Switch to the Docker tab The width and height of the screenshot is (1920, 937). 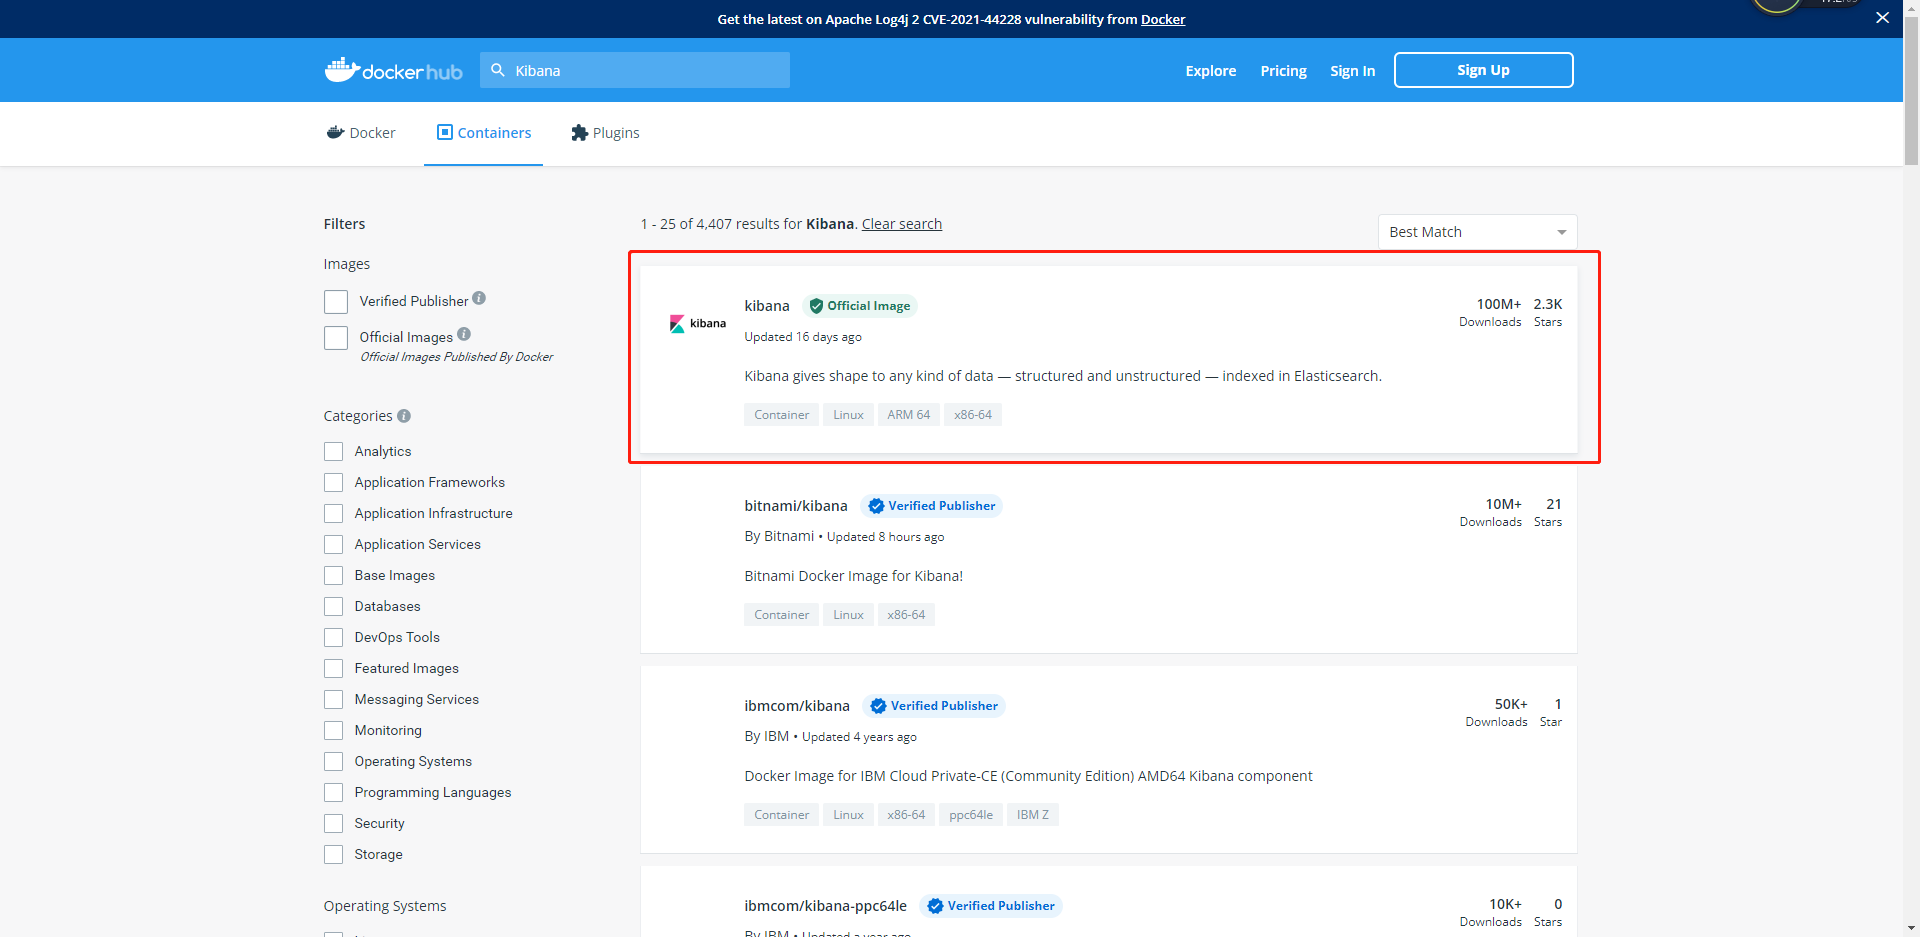coord(361,133)
